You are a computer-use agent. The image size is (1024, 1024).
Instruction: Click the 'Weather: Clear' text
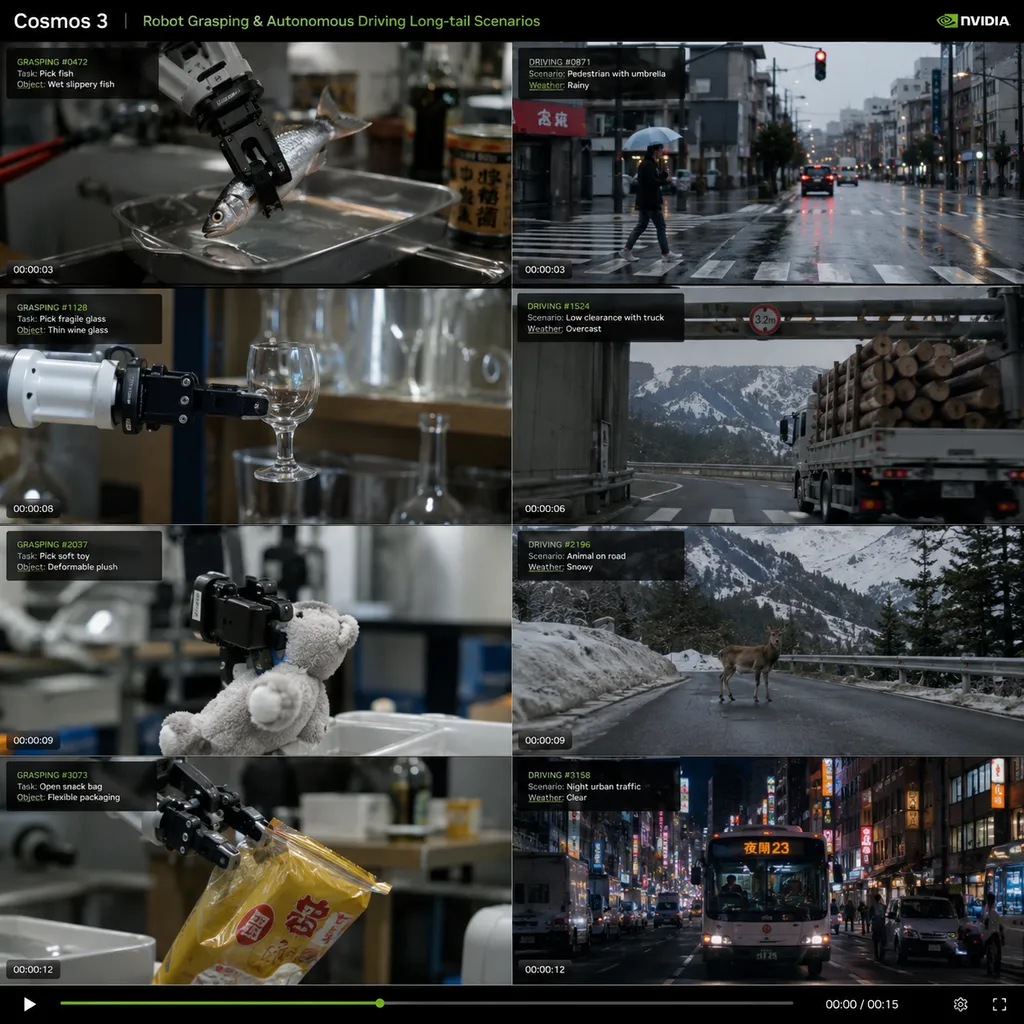(x=558, y=797)
